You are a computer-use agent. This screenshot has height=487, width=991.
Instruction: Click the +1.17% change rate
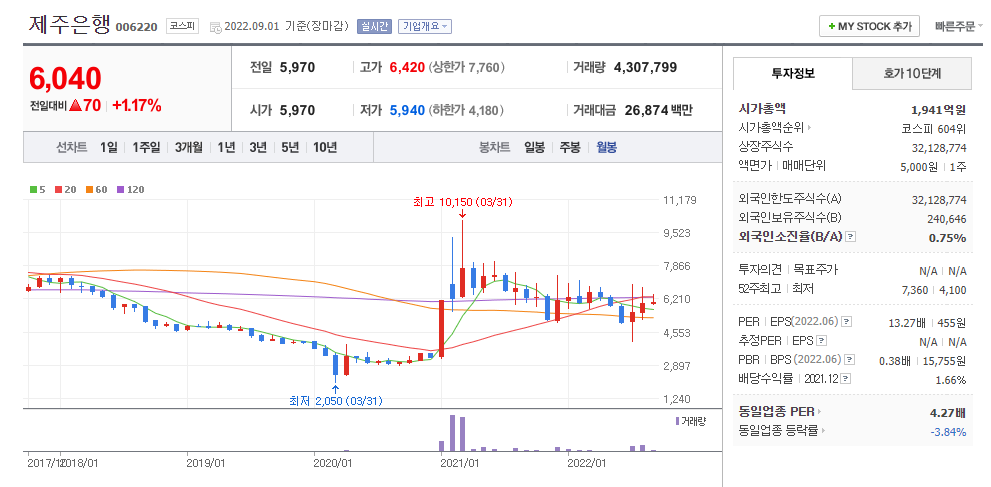coord(137,105)
